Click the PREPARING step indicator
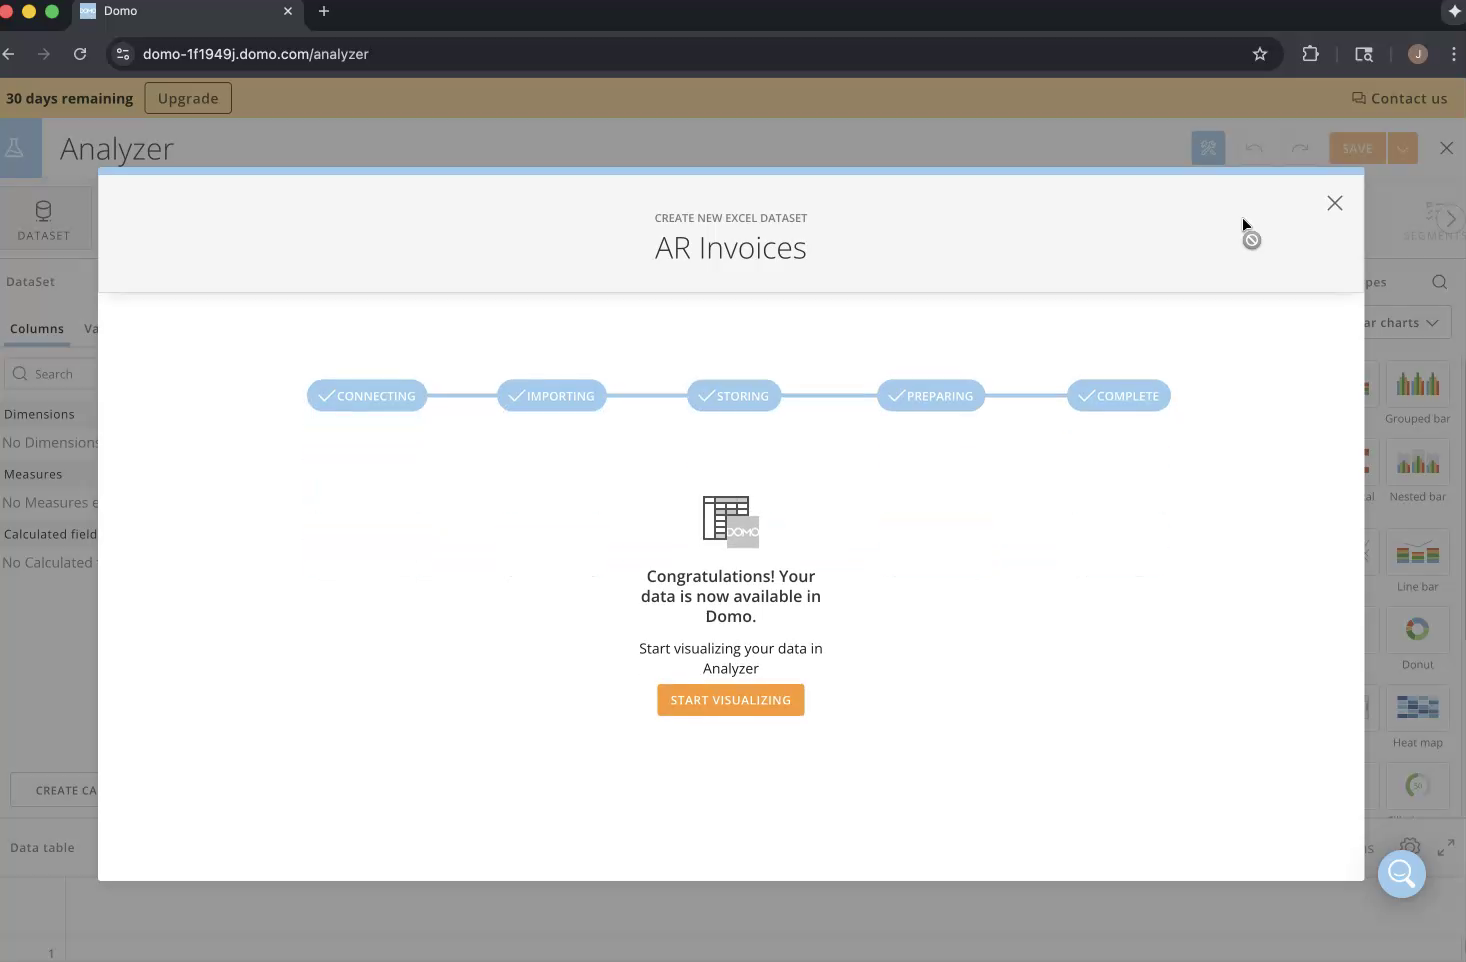The image size is (1466, 962). (x=931, y=396)
